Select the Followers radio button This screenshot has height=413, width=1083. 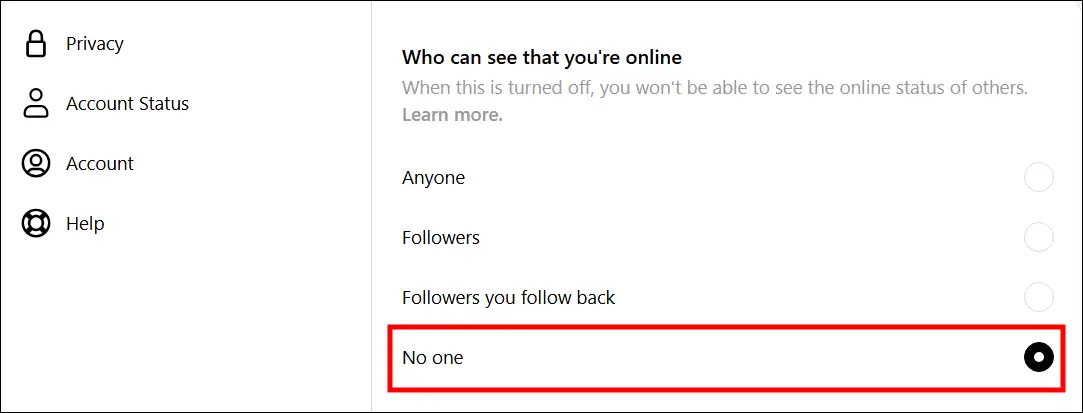point(1039,238)
